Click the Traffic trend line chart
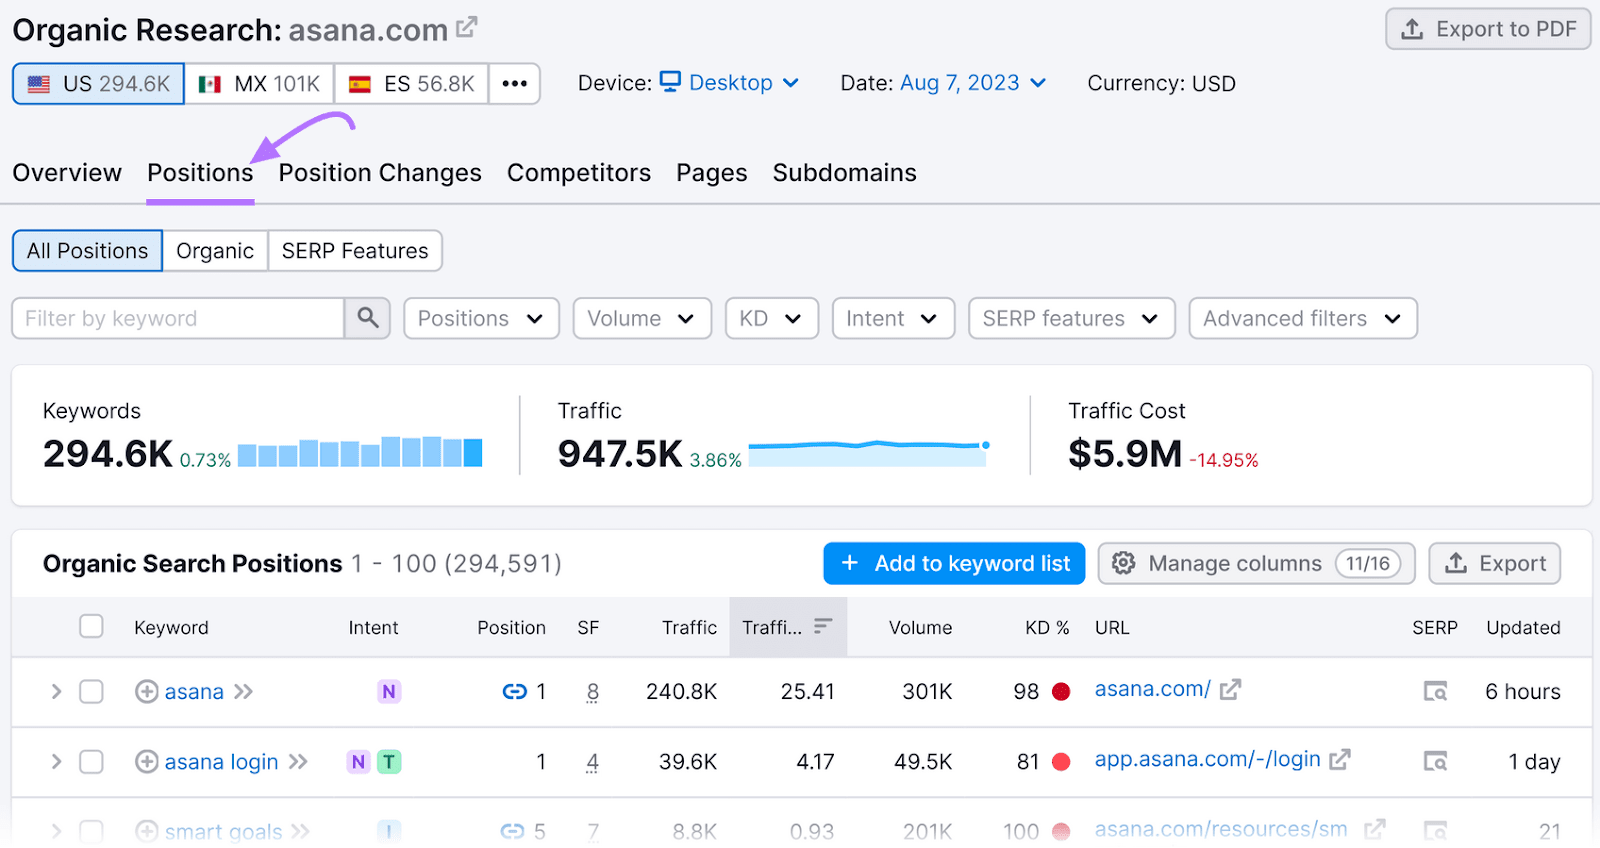Image resolution: width=1600 pixels, height=848 pixels. point(869,453)
